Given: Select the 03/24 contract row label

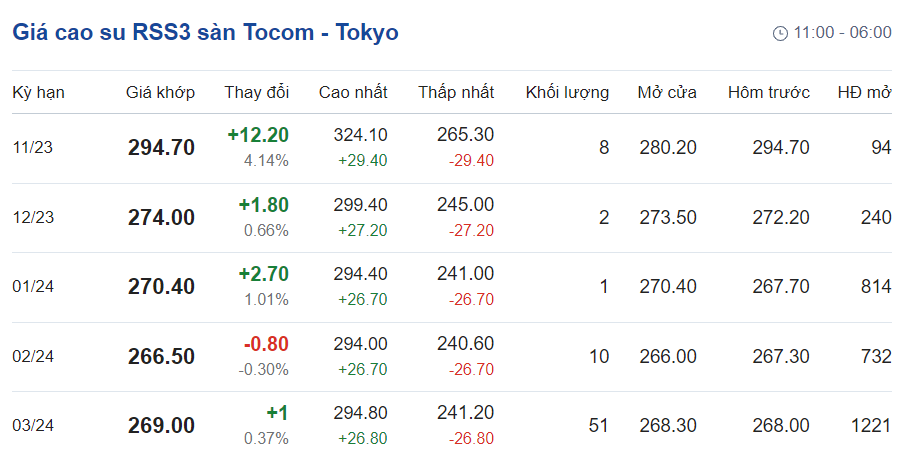Looking at the screenshot, I should point(32,426).
